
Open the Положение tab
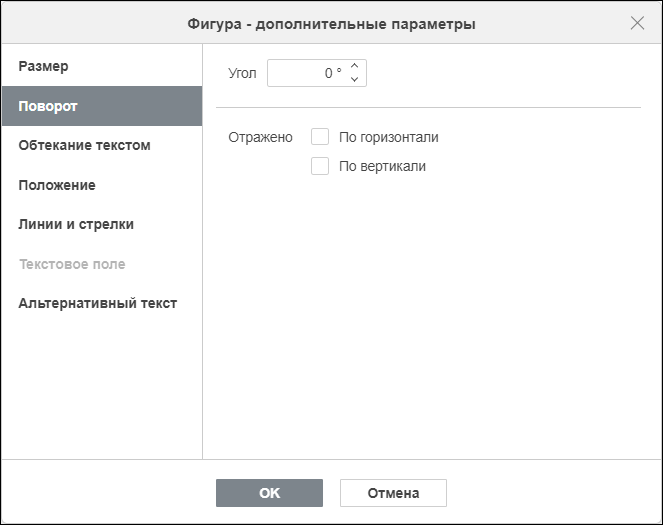102,185
